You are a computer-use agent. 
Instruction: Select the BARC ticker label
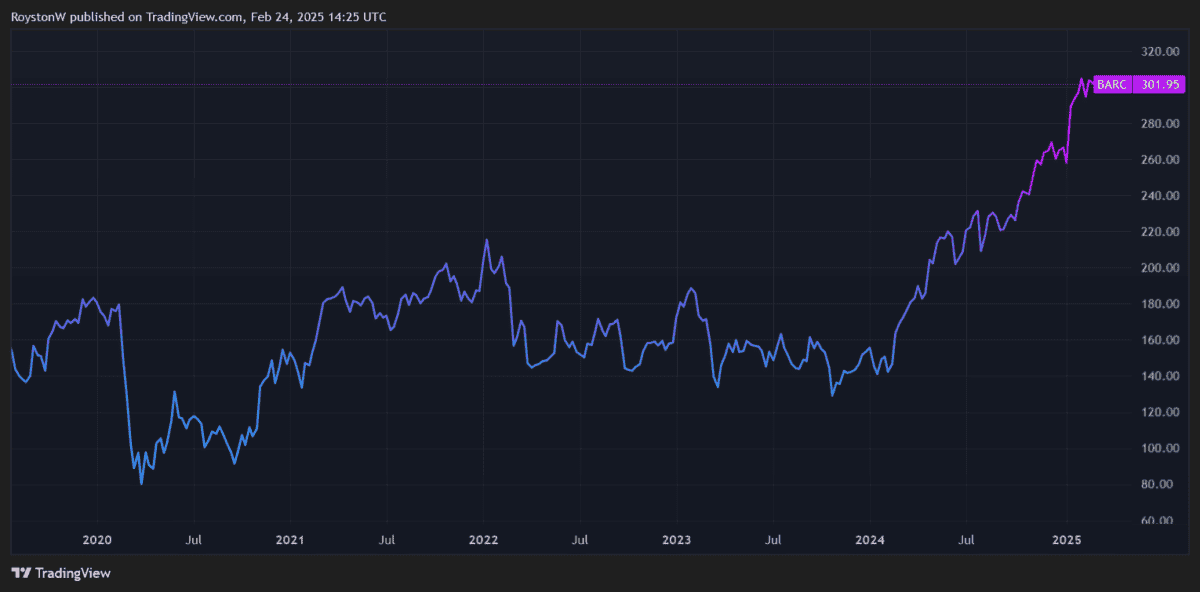pyautogui.click(x=1112, y=85)
